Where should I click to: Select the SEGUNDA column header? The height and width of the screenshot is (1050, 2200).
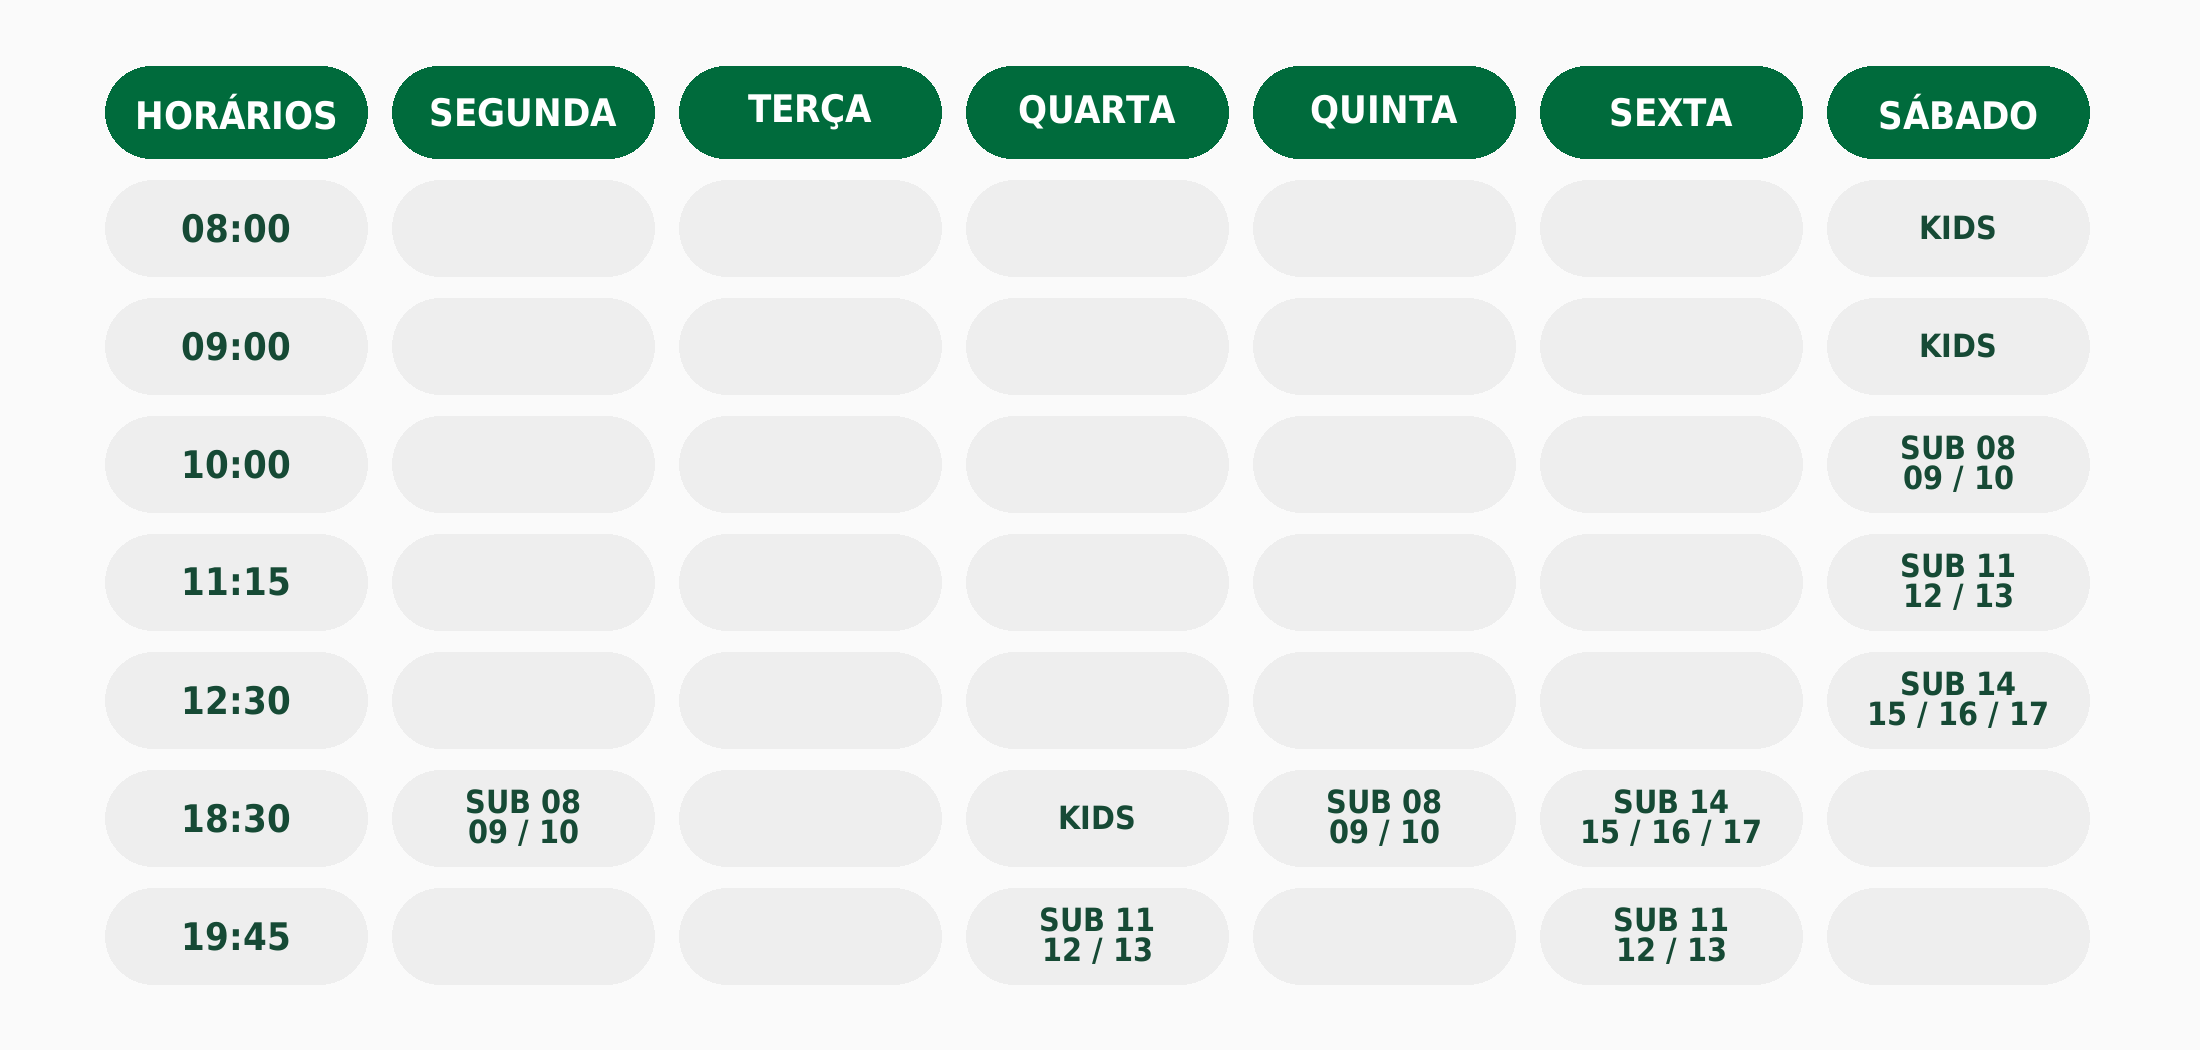tap(523, 113)
